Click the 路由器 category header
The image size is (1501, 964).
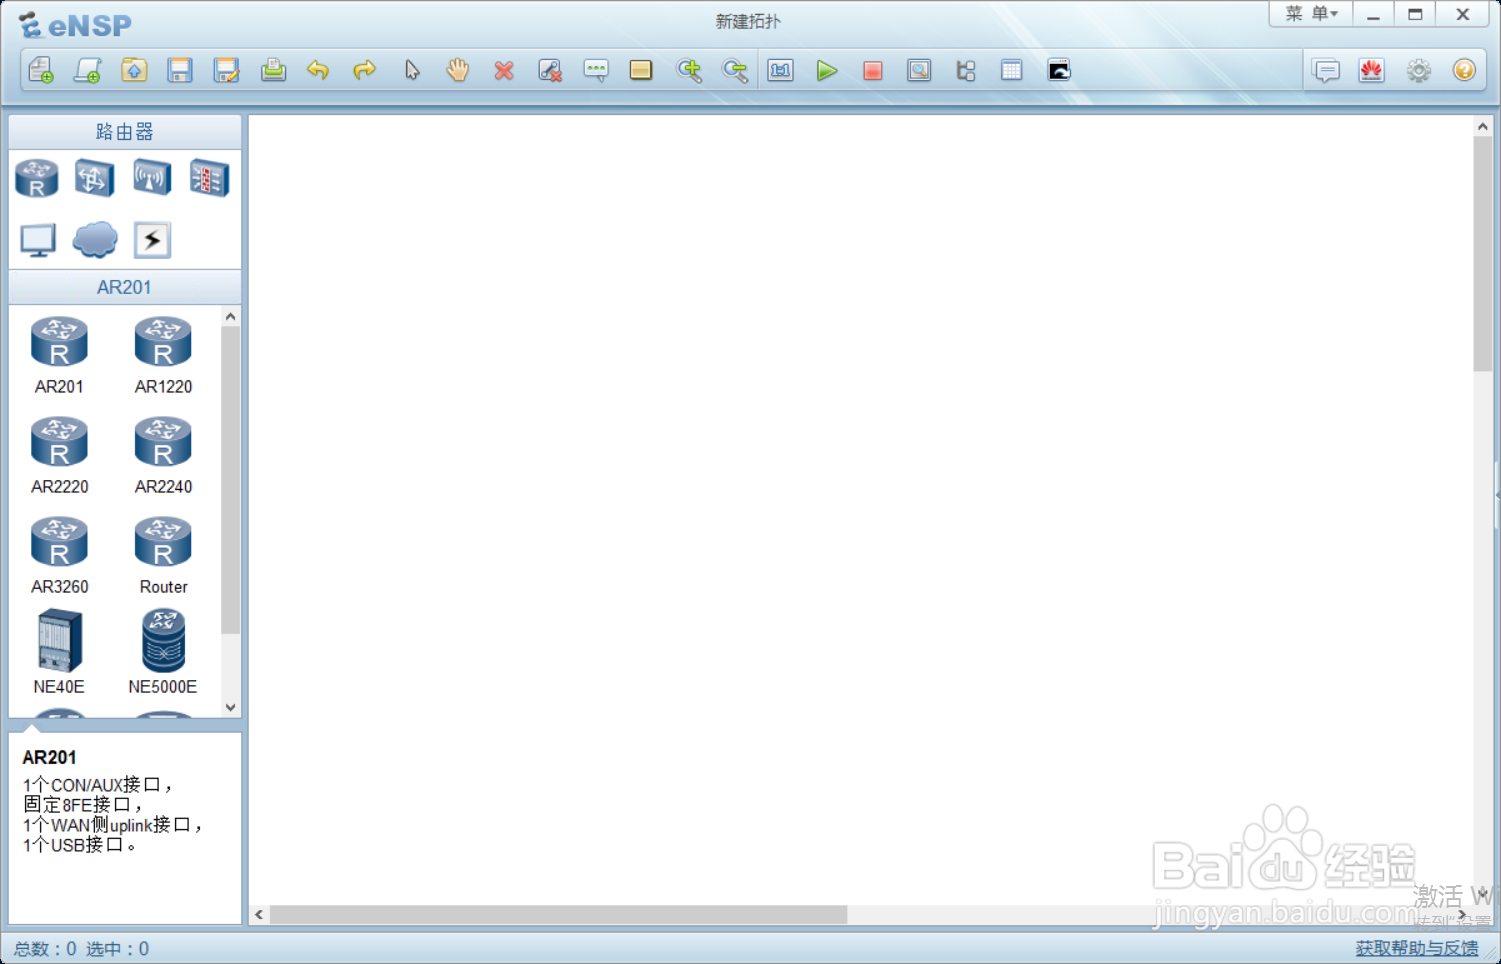click(125, 131)
